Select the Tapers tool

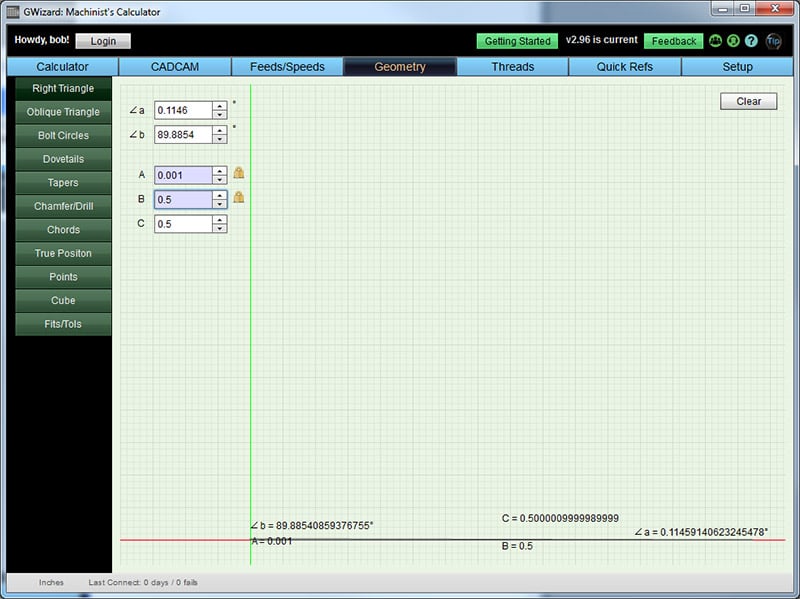[62, 182]
